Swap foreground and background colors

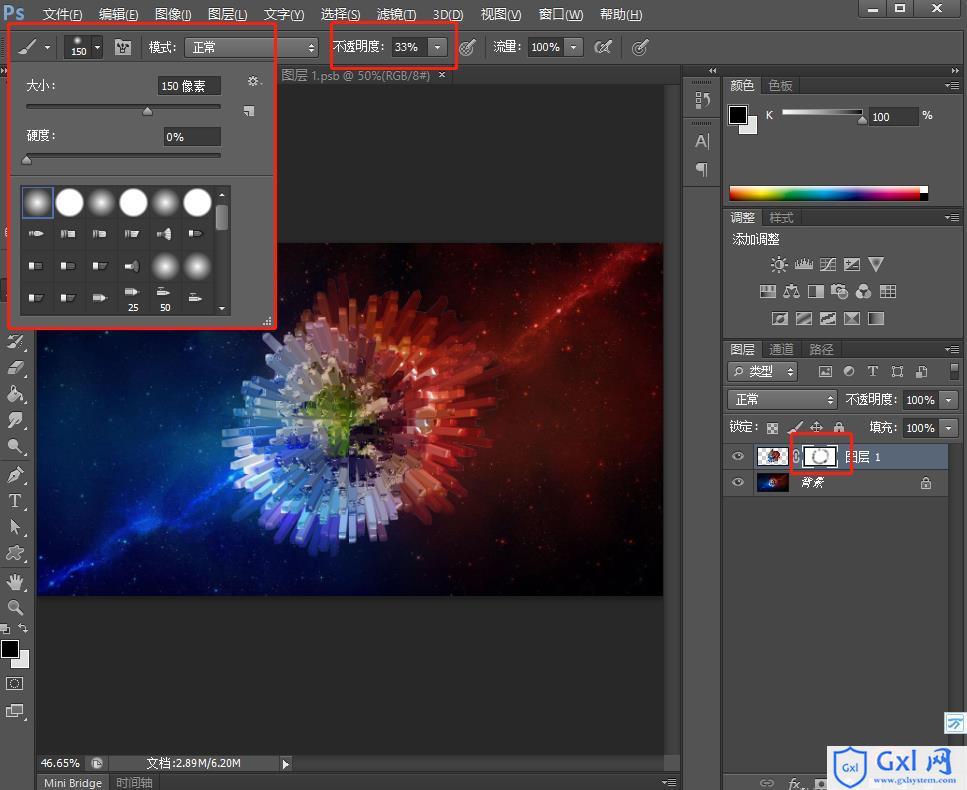tap(23, 628)
